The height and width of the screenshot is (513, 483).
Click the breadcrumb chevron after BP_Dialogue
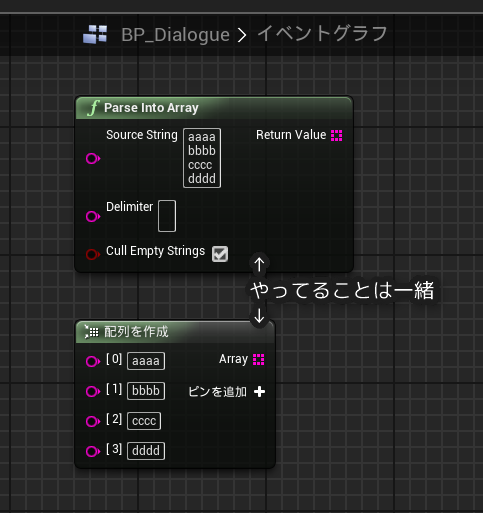pos(242,35)
